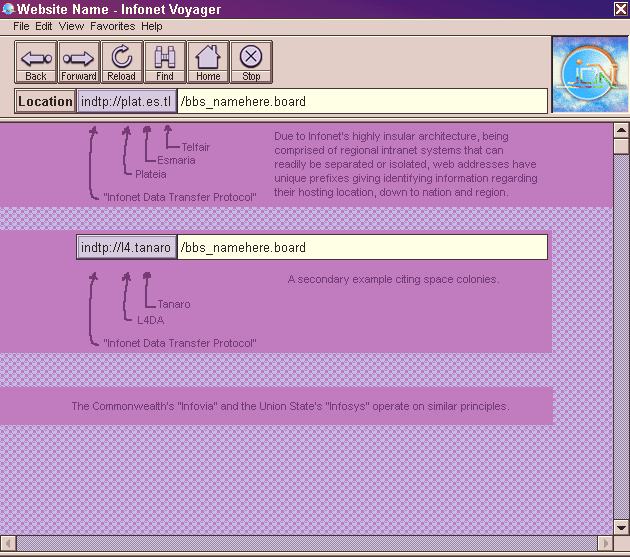Reload the page with the Reload icon
Viewport: 630px width, 557px height.
point(122,62)
